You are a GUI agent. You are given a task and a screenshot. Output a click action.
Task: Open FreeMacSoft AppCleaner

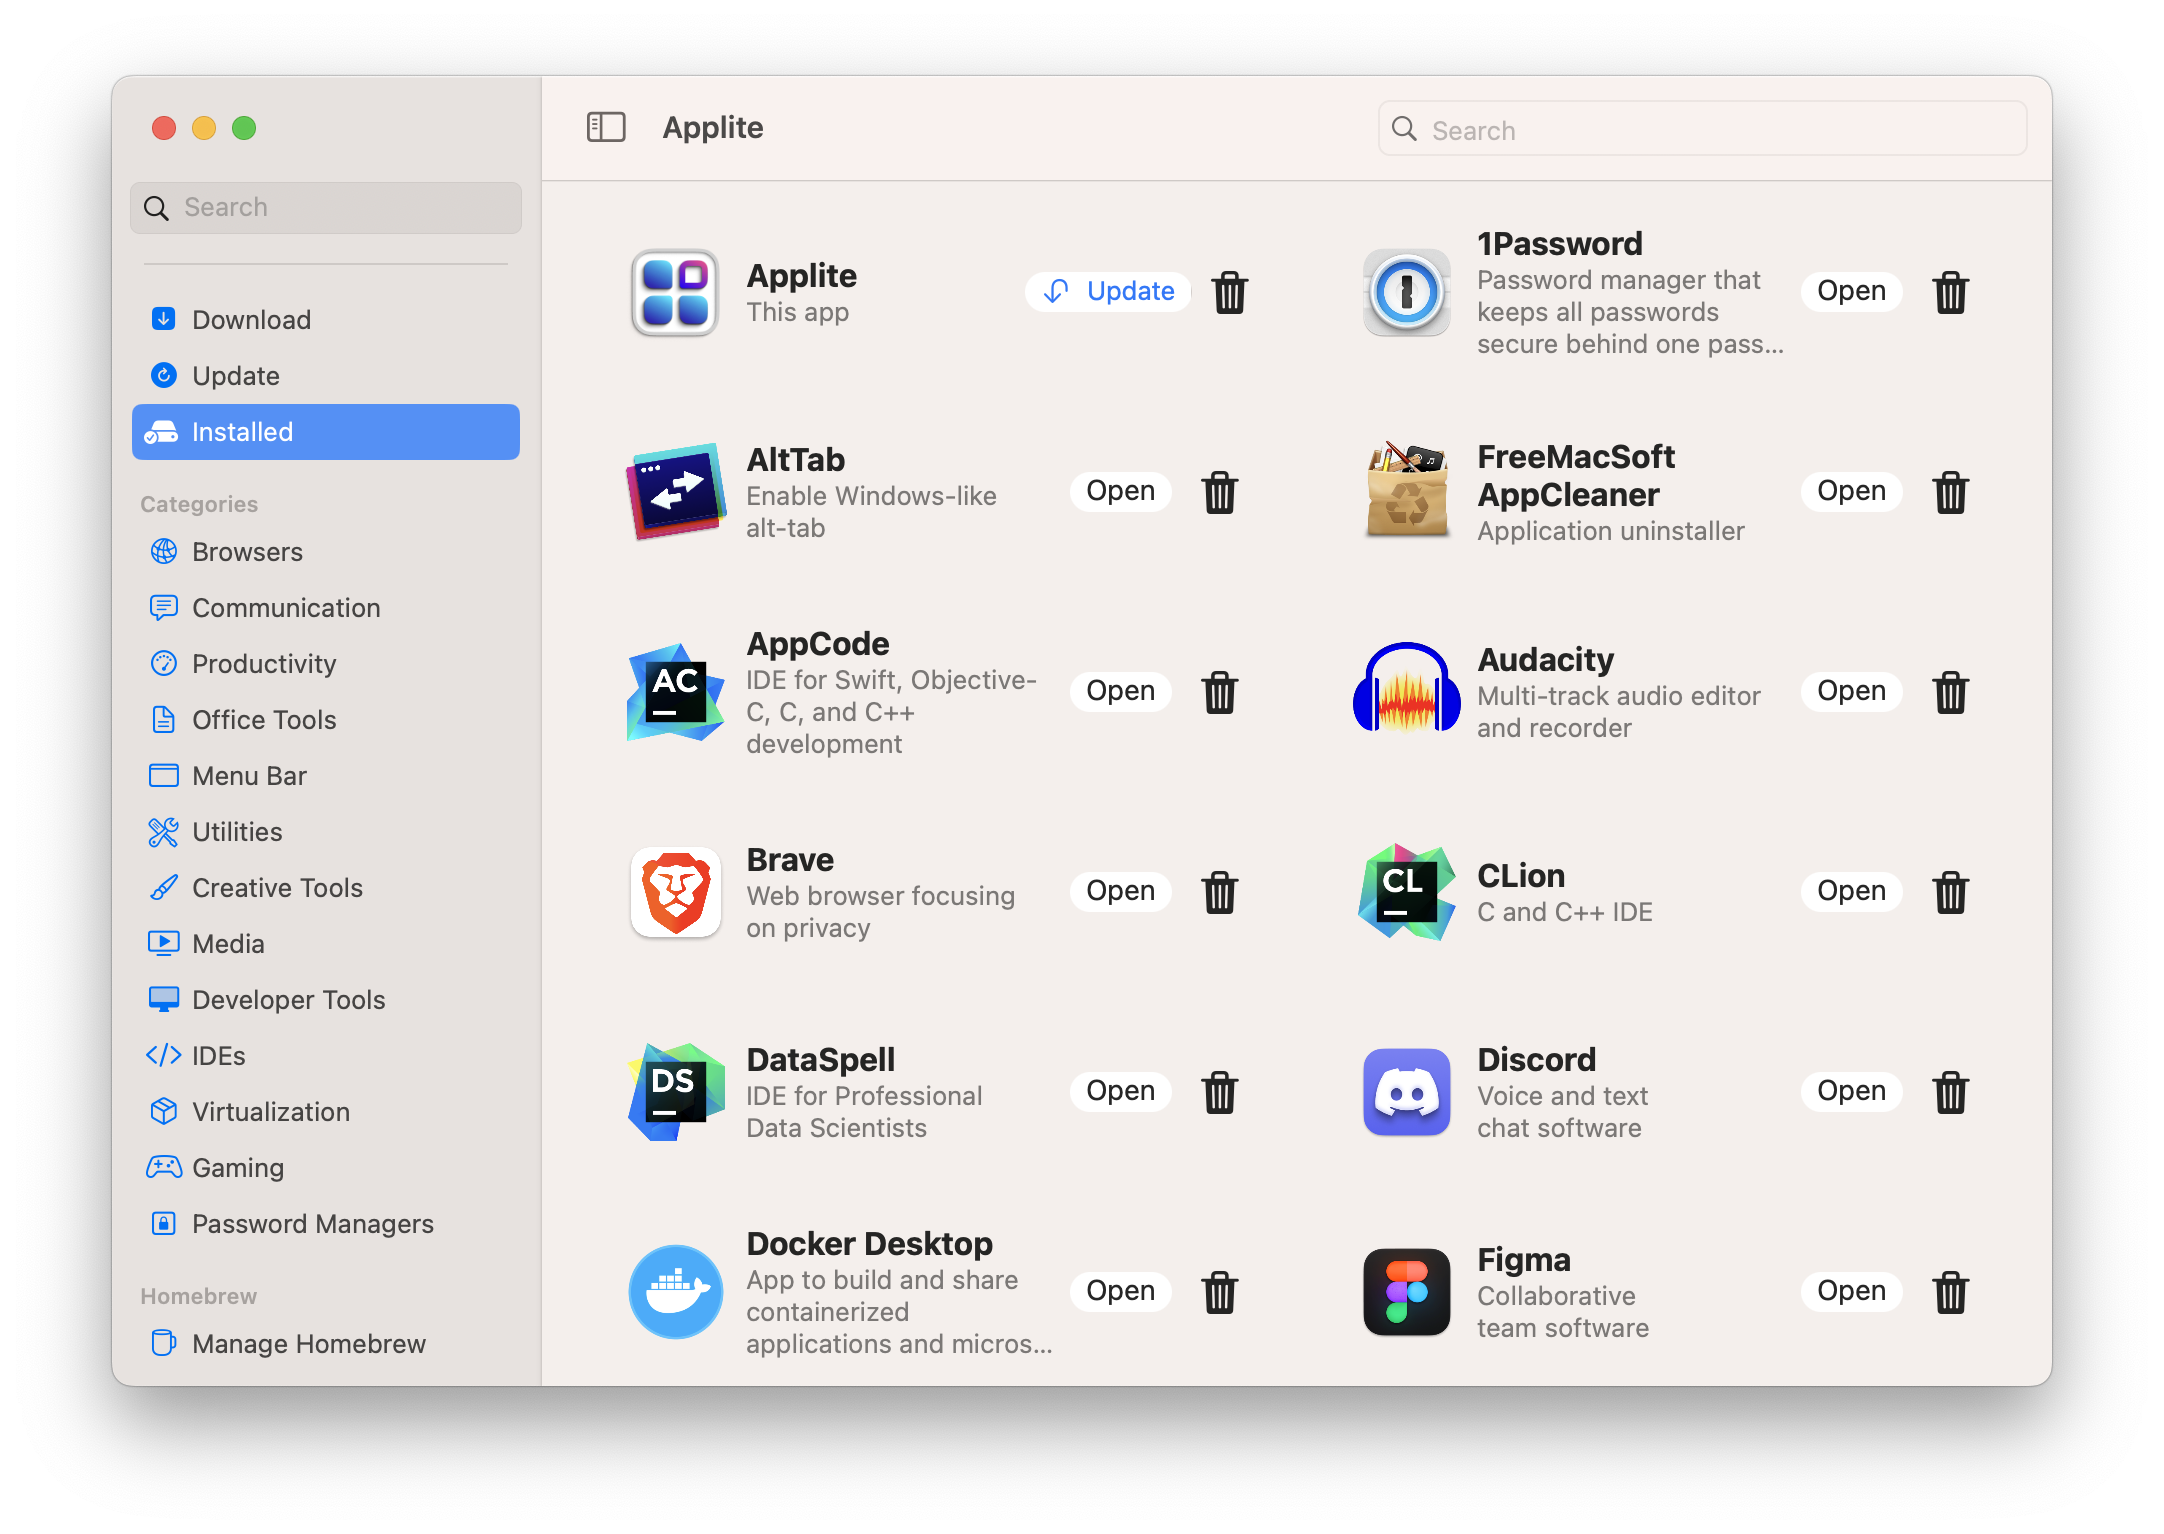tap(1851, 491)
